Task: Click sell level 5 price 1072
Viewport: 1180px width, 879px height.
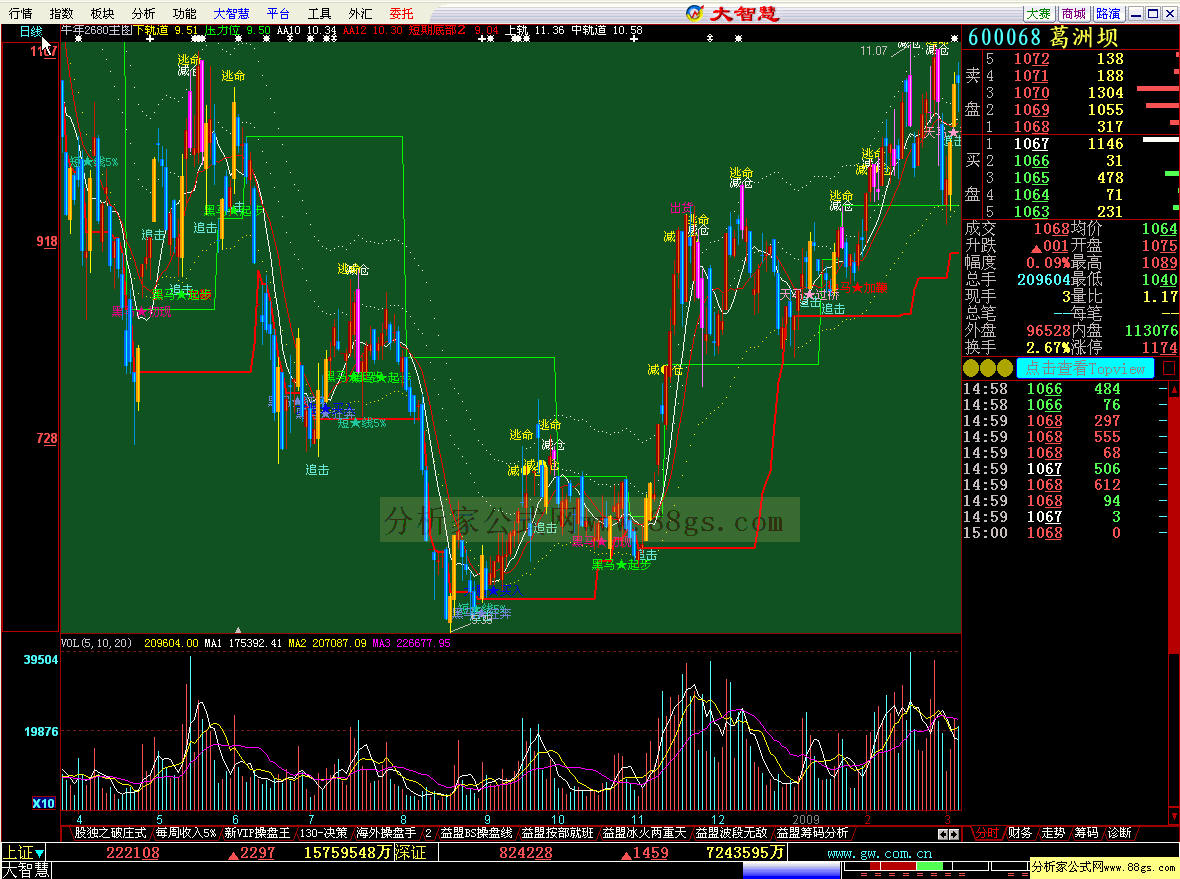Action: [x=1031, y=59]
